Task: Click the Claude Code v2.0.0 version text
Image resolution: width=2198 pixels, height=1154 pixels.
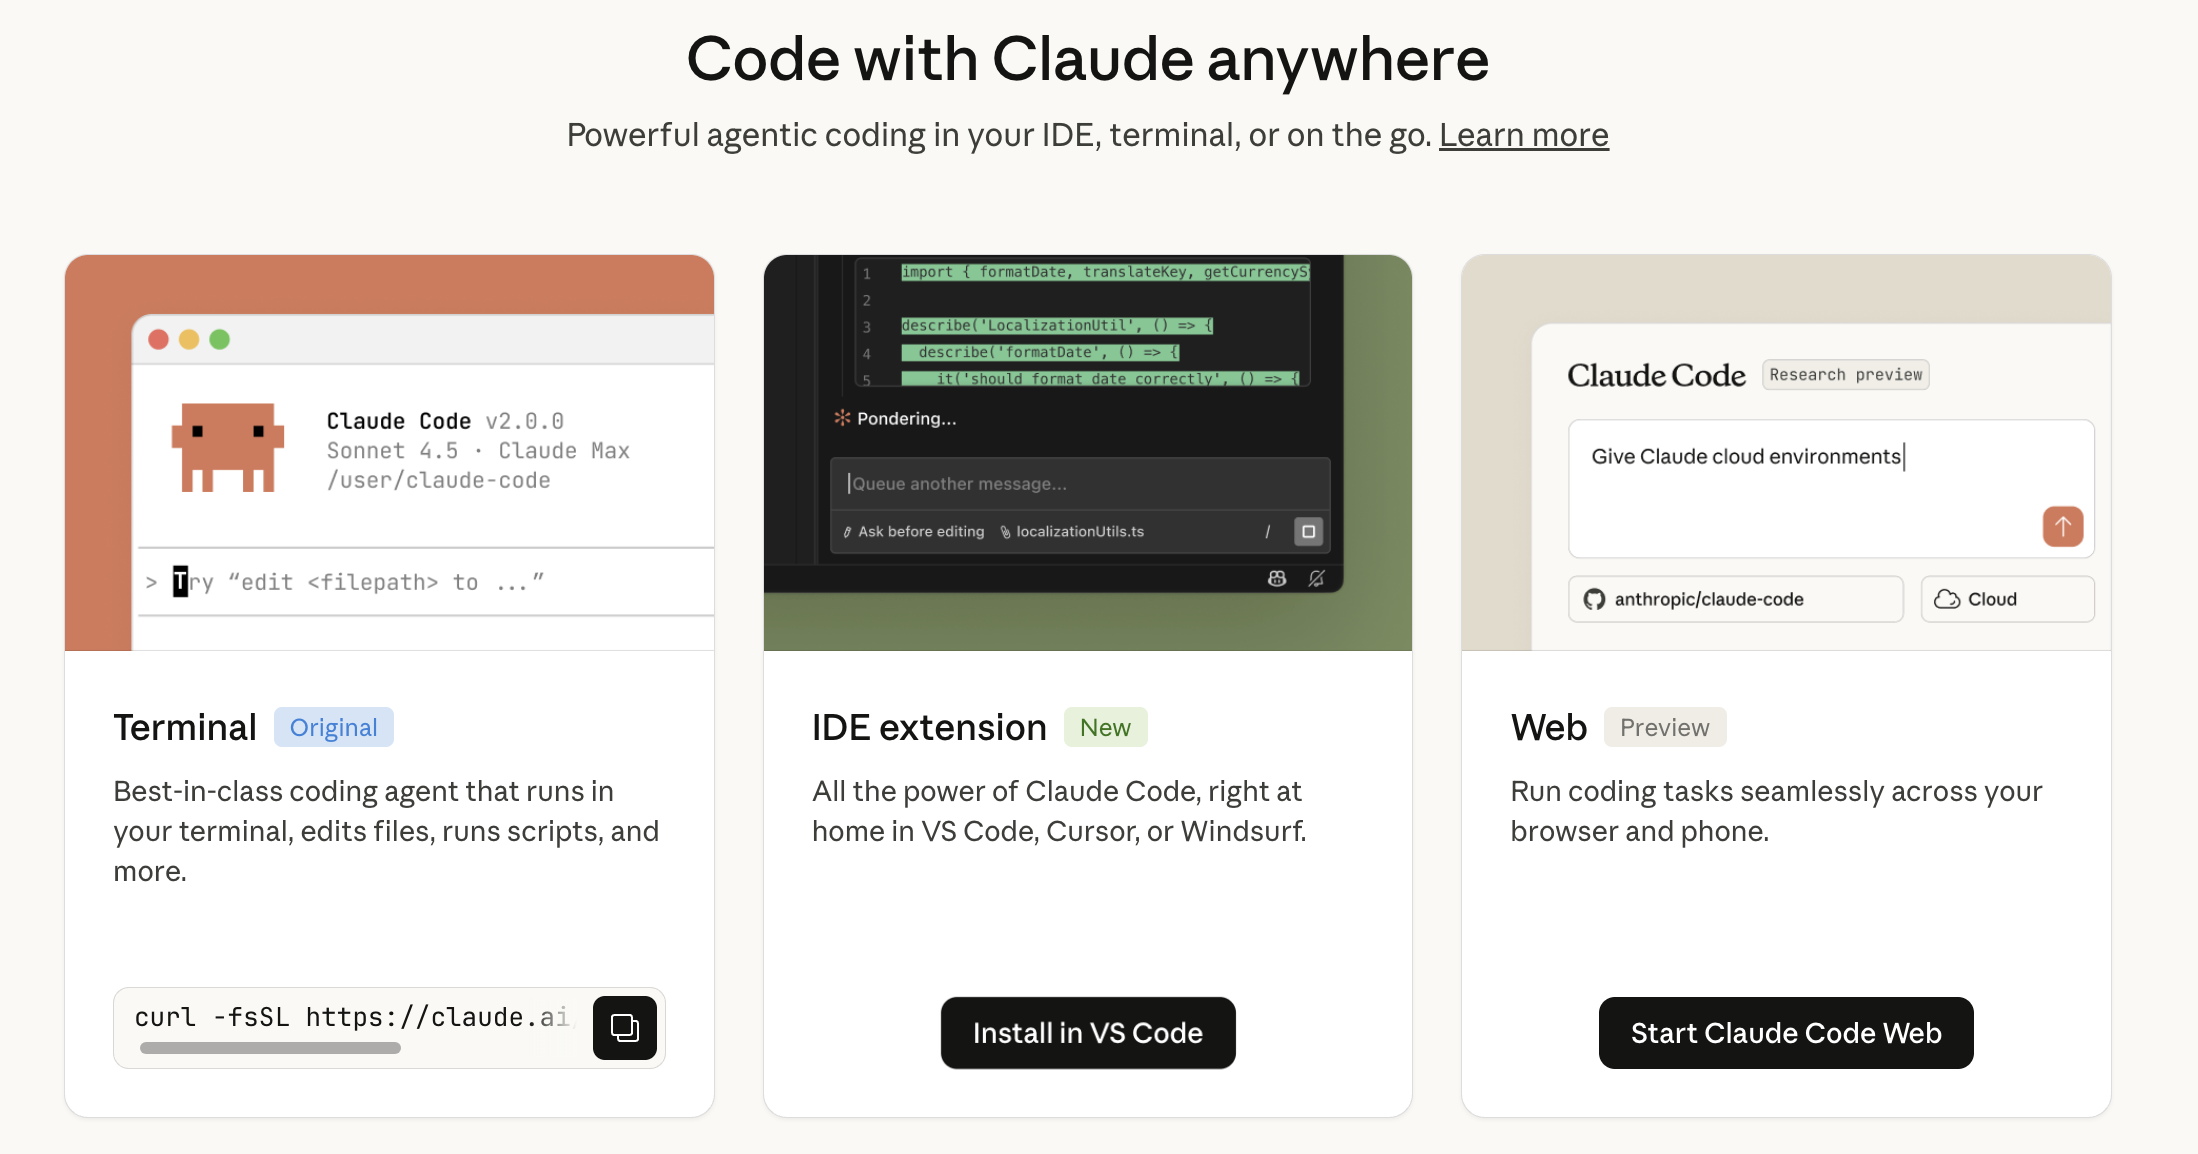Action: click(445, 421)
